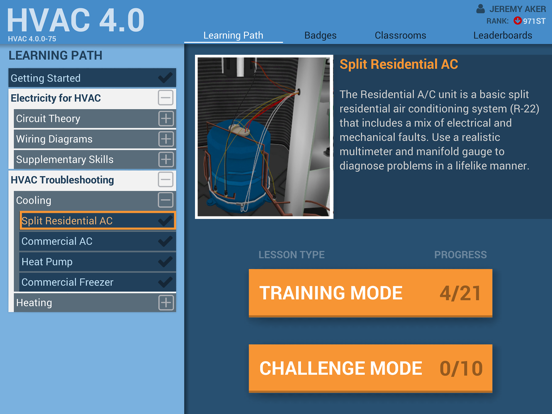Viewport: 552px width, 414px height.
Task: Start Training Mode lesson
Action: [x=370, y=293]
